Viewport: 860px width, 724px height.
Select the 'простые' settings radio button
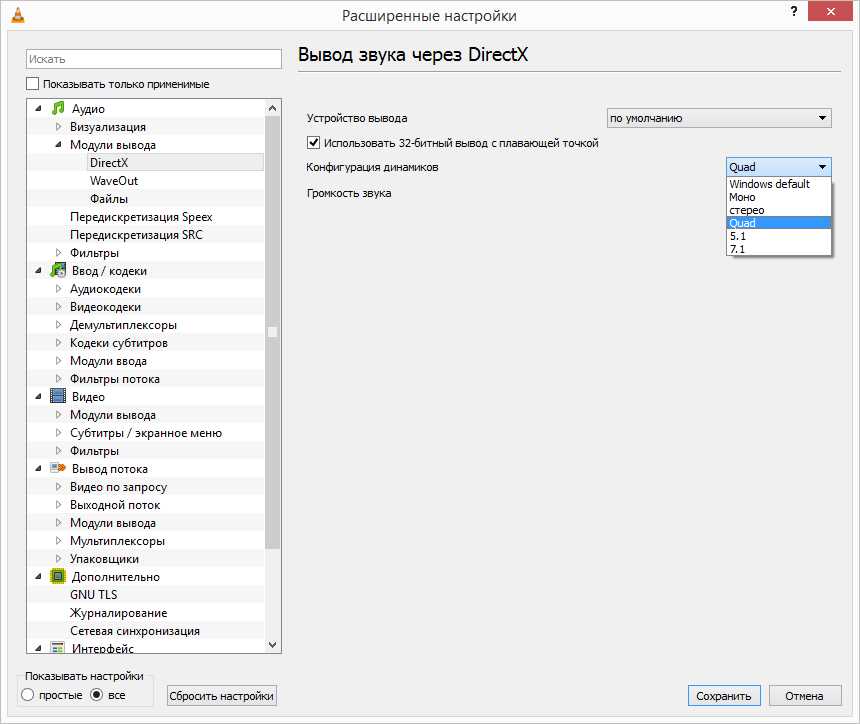28,695
